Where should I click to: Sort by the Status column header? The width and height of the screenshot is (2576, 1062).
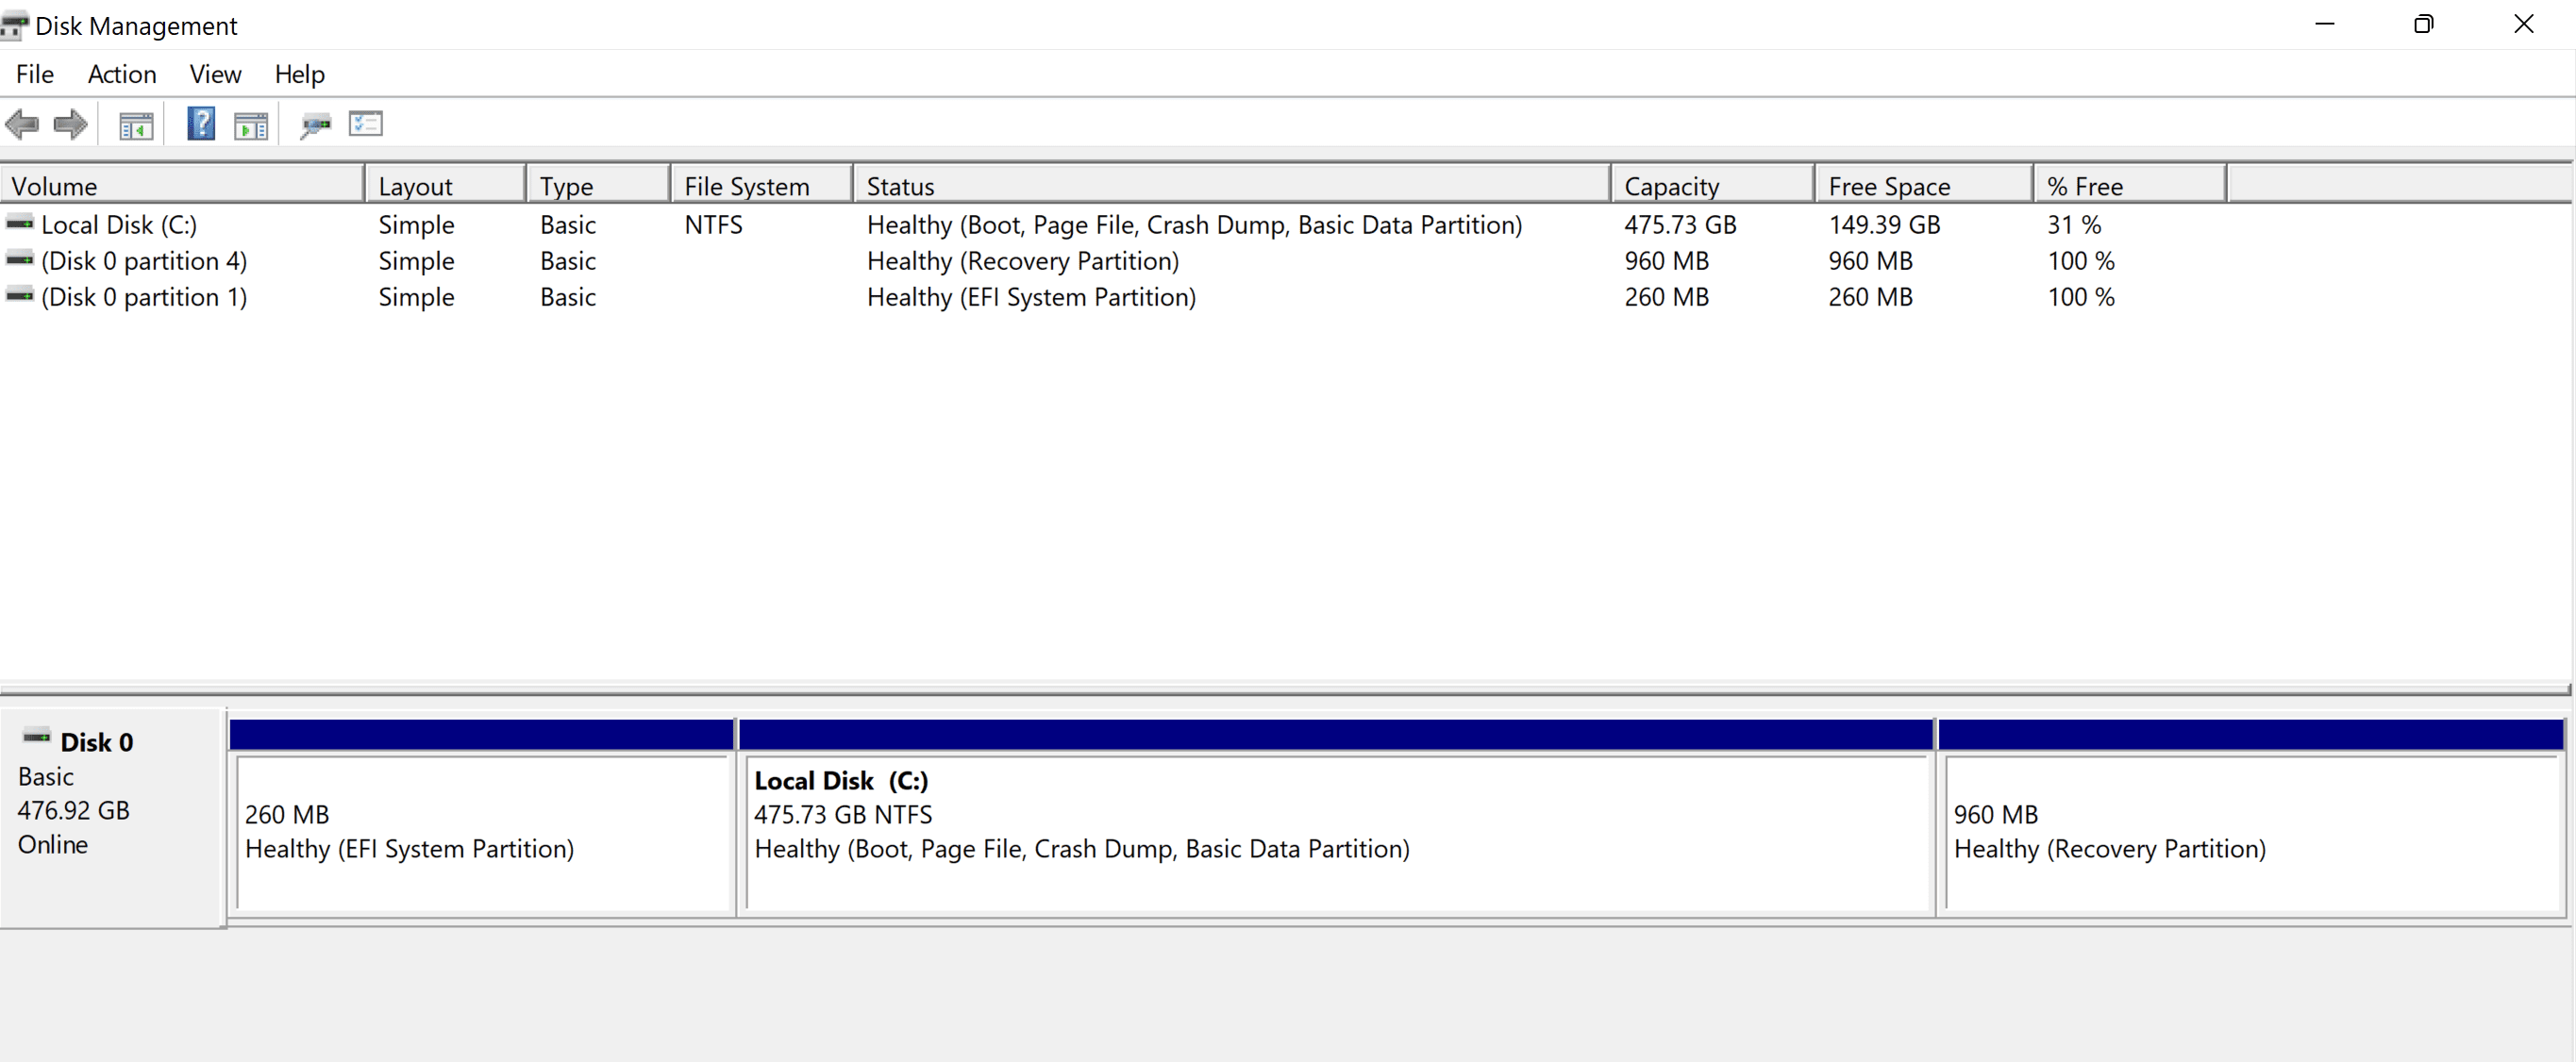coord(1232,185)
